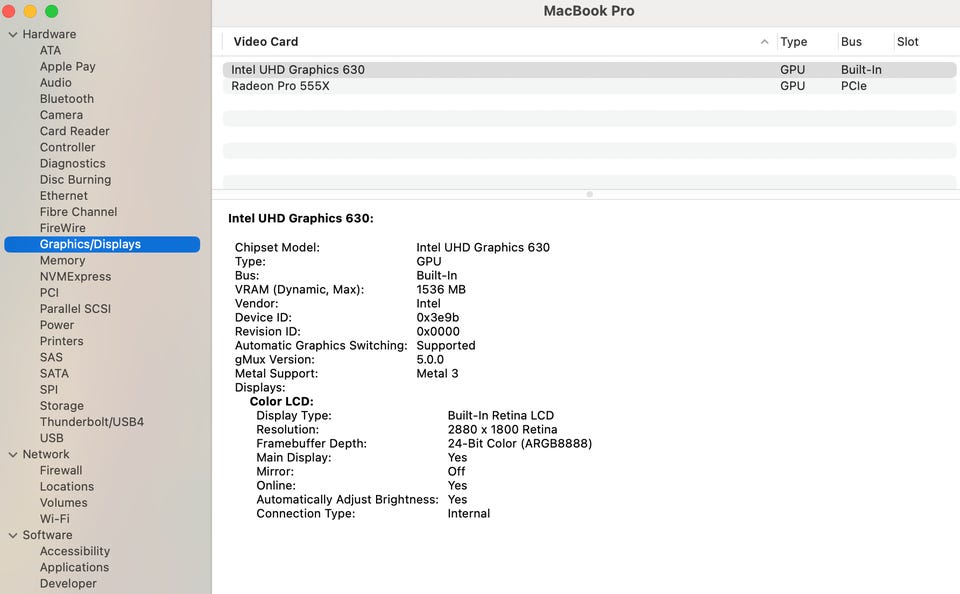
Task: Open Firewall under Network
Action: click(61, 470)
